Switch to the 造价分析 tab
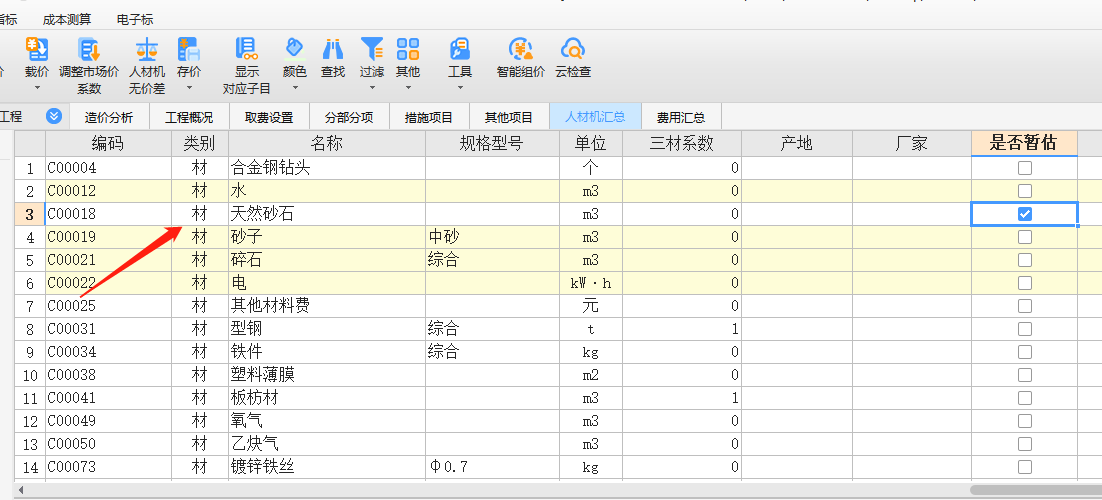 (x=109, y=117)
